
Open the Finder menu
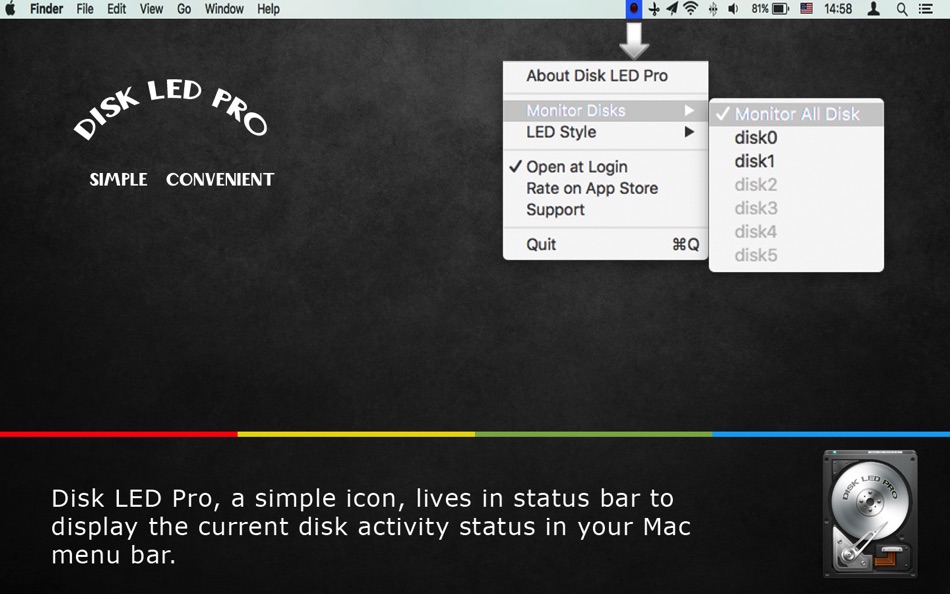pos(47,9)
